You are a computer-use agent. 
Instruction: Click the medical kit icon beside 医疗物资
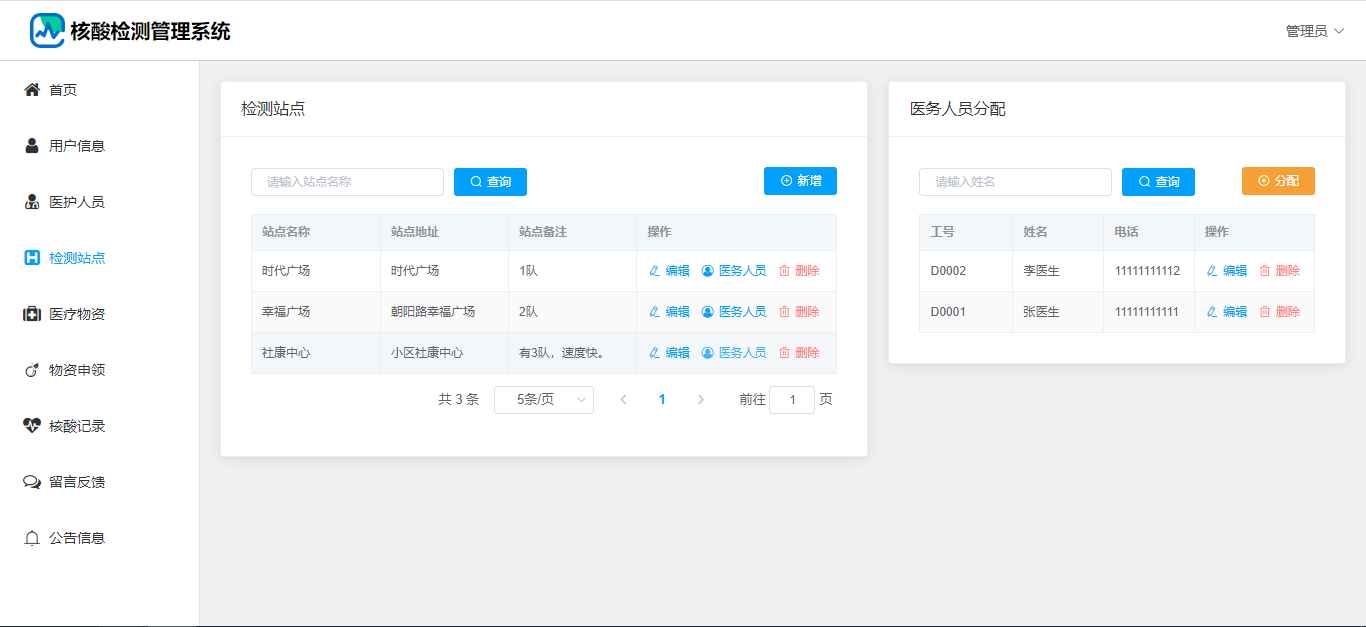point(32,314)
